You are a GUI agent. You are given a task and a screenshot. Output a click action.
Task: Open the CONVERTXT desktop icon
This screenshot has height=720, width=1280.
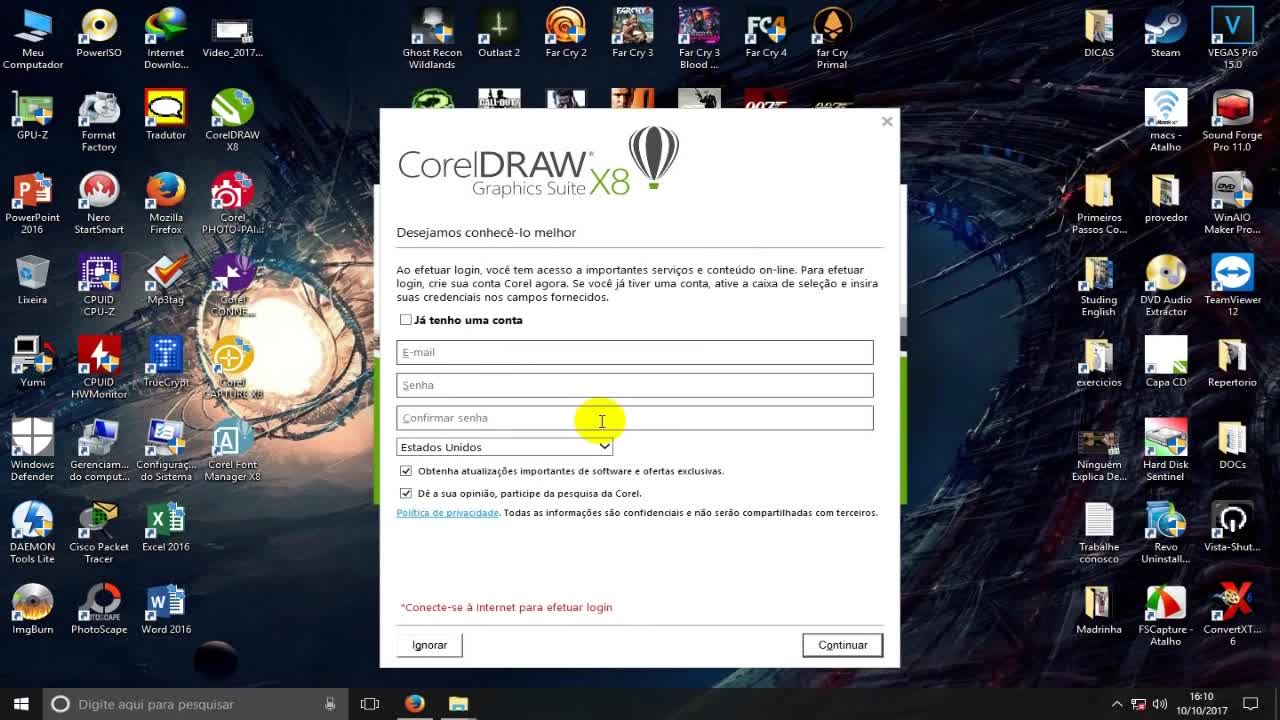(1232, 614)
